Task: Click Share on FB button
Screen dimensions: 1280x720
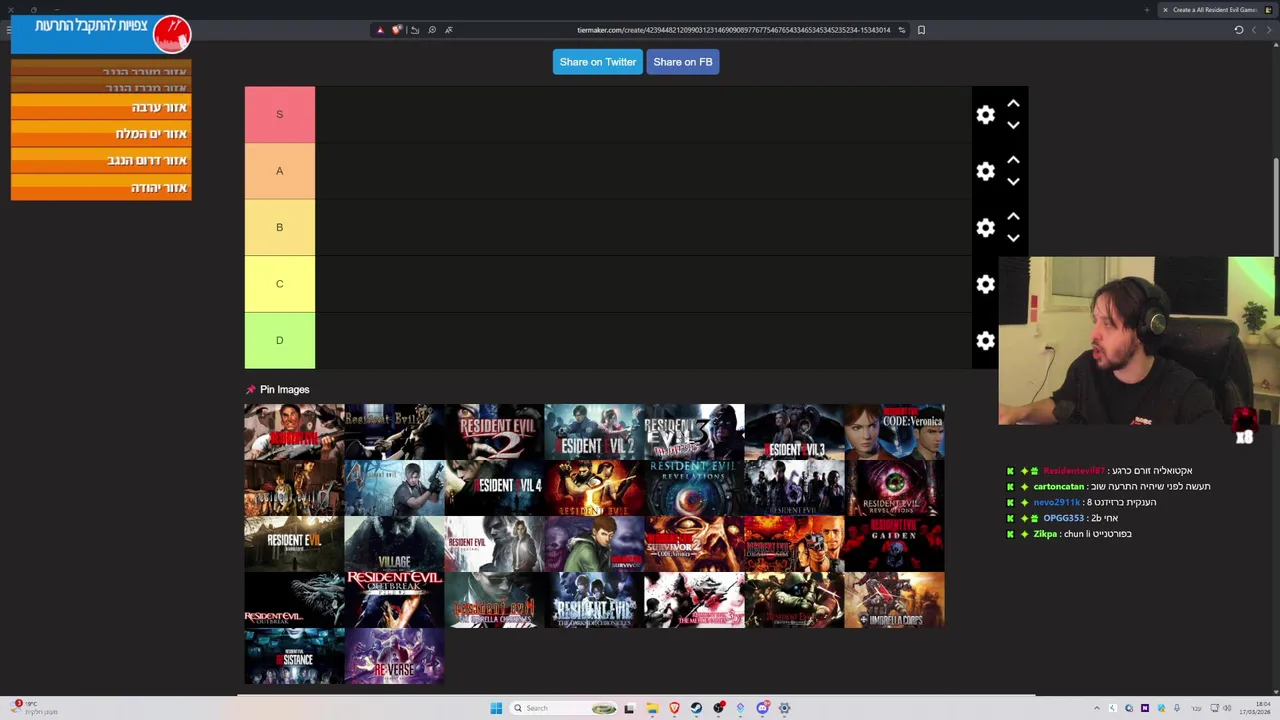Action: [x=683, y=62]
